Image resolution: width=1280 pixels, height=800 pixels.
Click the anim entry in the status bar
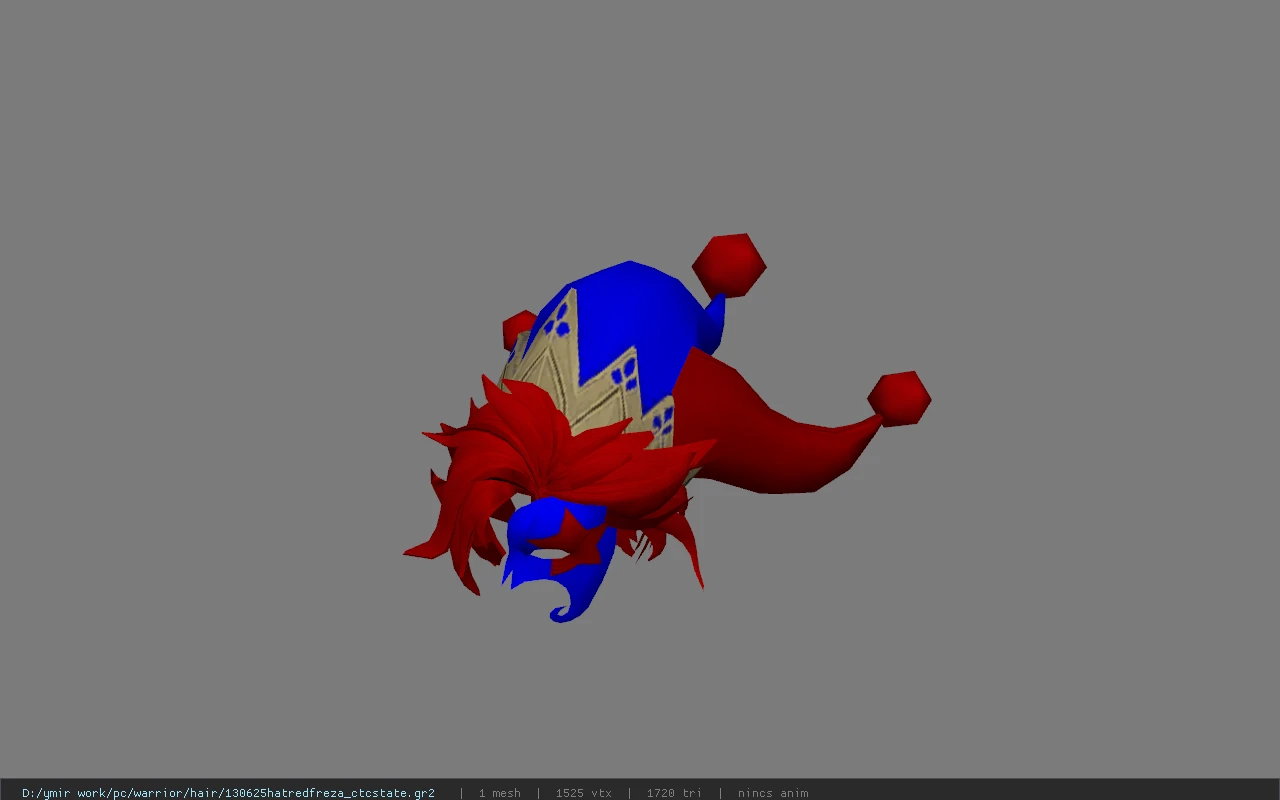point(773,793)
